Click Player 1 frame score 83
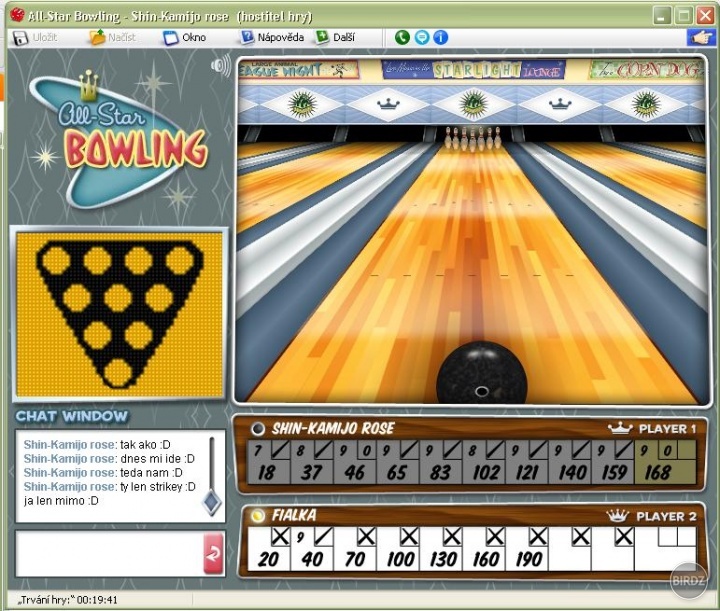720x611 pixels. [x=440, y=472]
